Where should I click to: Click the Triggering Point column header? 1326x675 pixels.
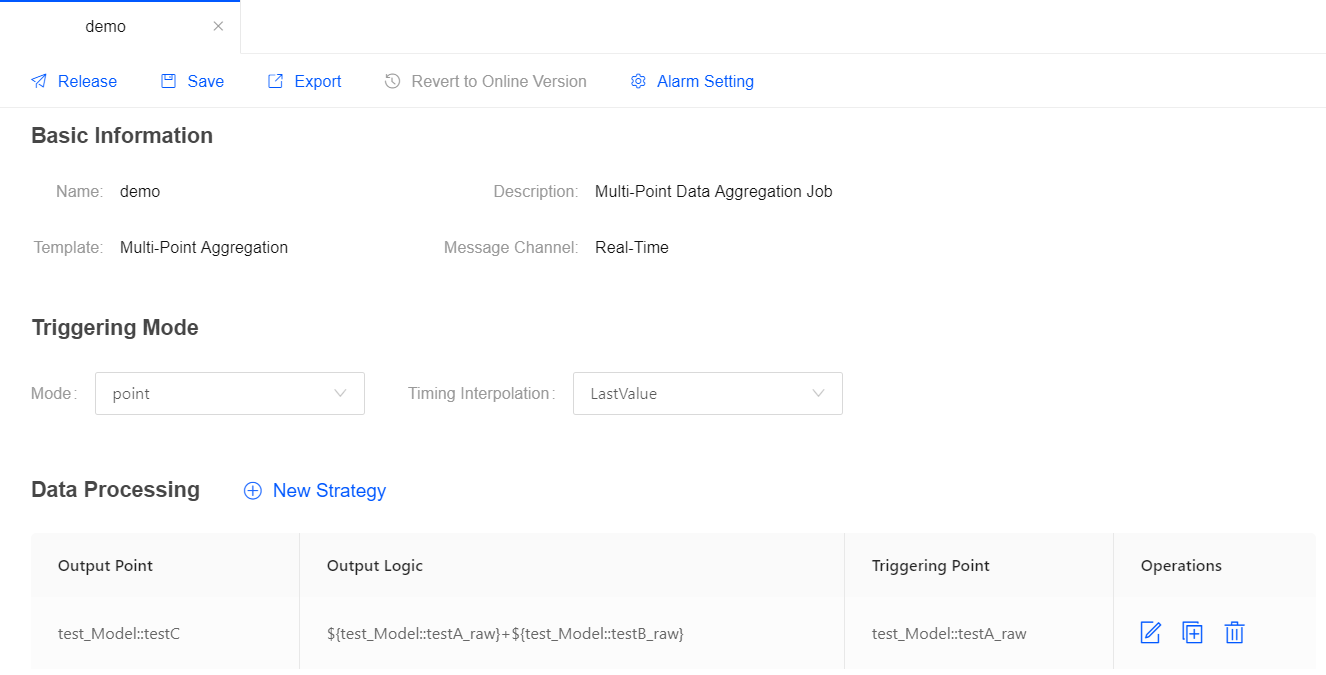930,566
